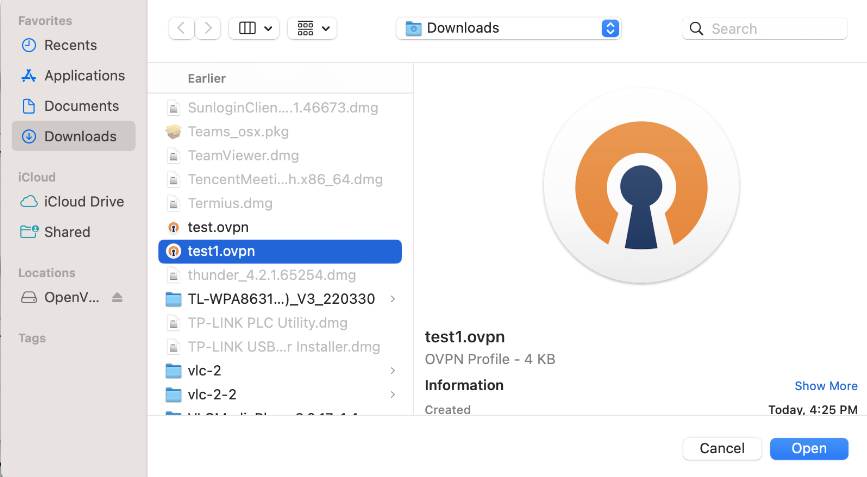The height and width of the screenshot is (477, 867).
Task: Click the large OpenVPN preview thumbnail
Action: pyautogui.click(x=641, y=186)
